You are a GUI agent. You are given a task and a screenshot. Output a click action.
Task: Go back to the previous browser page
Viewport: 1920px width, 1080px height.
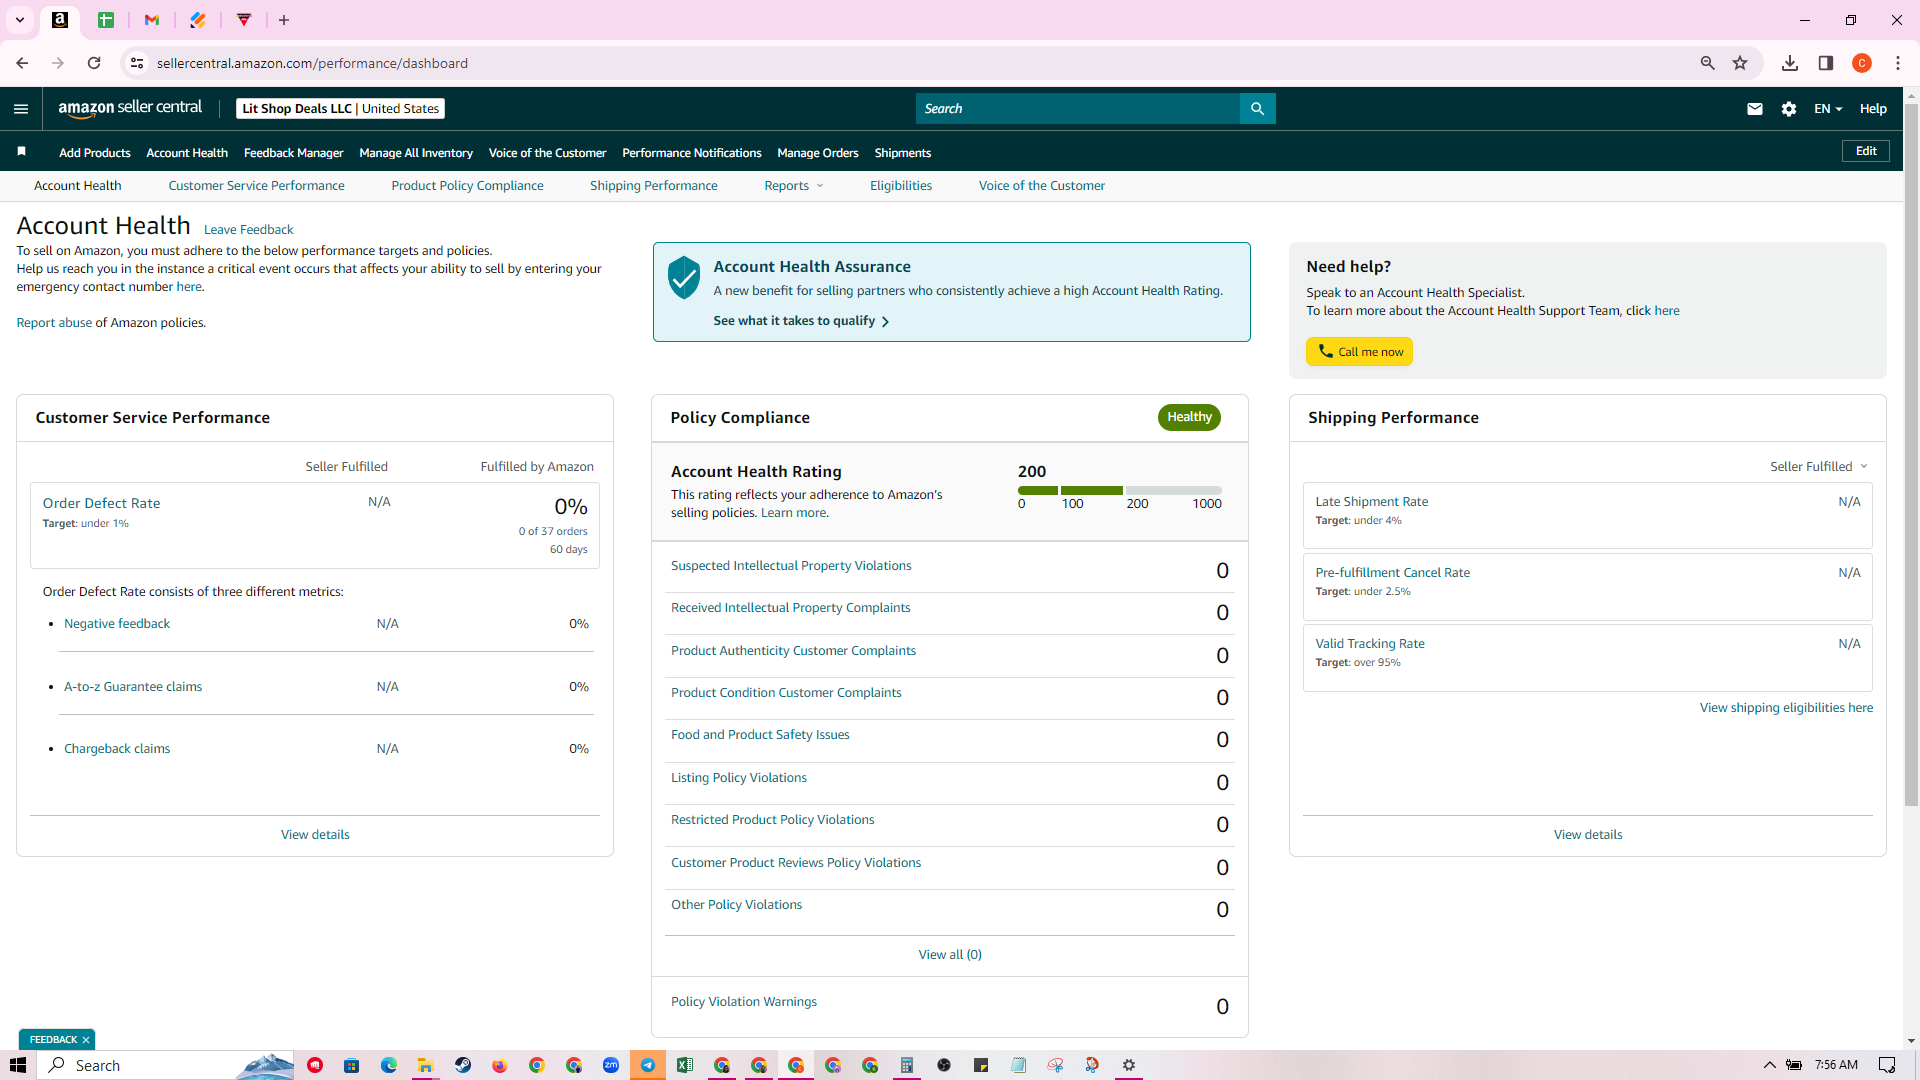point(22,63)
